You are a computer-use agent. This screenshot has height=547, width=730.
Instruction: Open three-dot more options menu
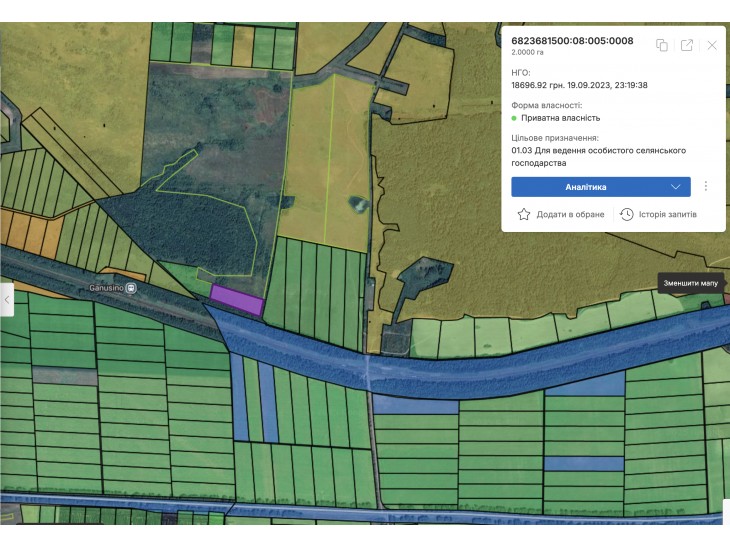706,186
